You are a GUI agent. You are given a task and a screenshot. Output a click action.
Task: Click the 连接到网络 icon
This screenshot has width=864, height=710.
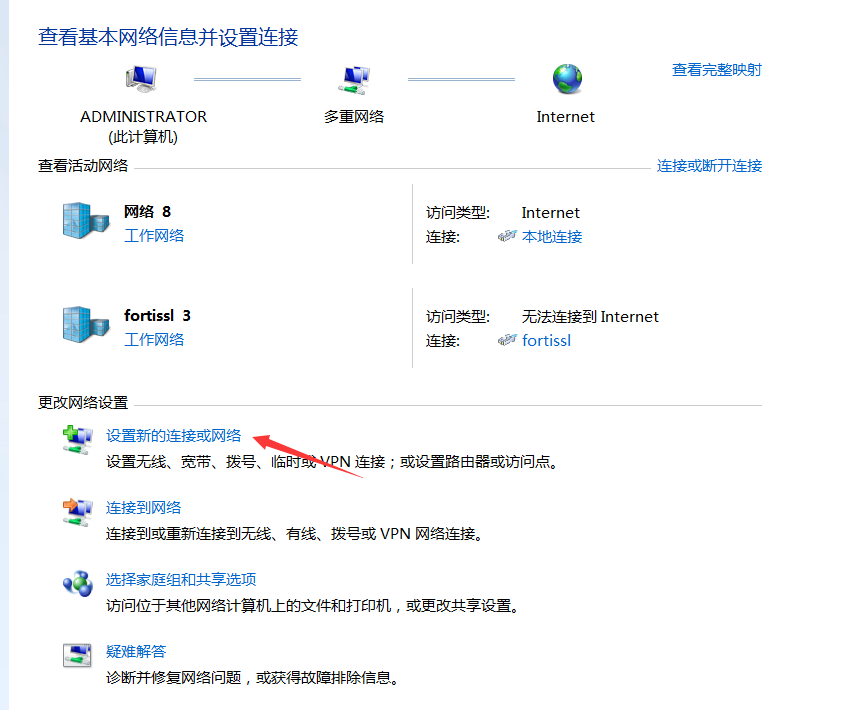point(77,511)
